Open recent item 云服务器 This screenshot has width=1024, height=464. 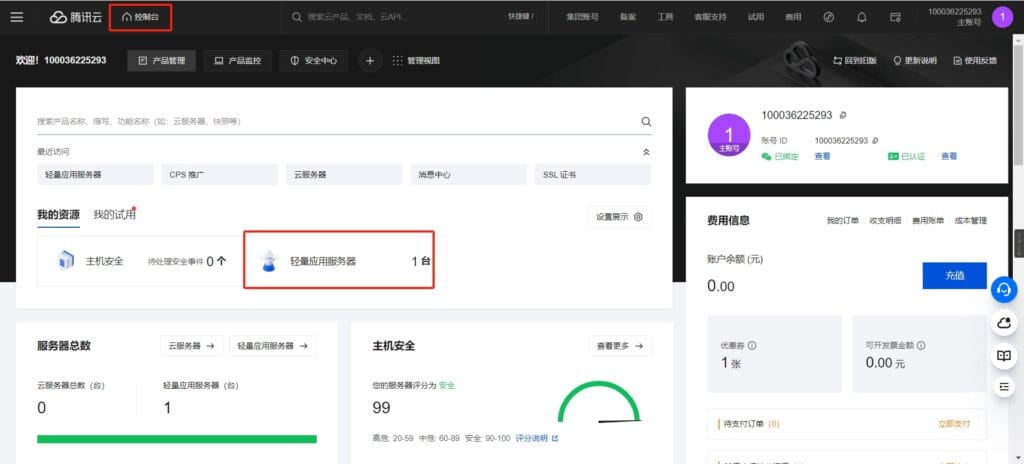[x=344, y=175]
